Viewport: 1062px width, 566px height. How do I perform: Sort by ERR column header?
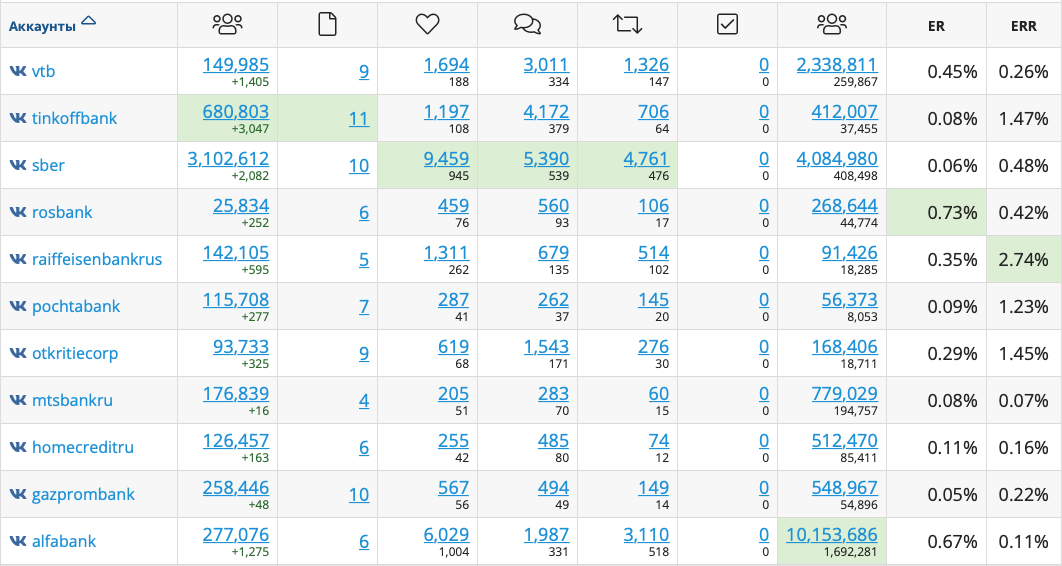click(1023, 26)
